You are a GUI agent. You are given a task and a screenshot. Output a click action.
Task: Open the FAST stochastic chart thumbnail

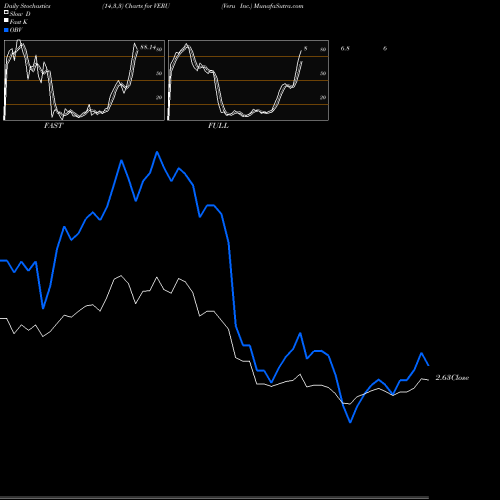84,80
